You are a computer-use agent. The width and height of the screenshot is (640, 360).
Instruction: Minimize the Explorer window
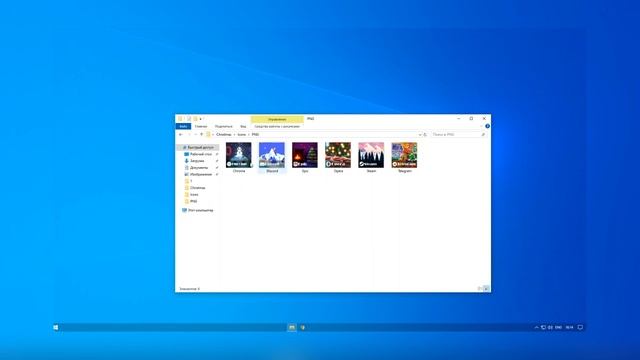point(458,118)
